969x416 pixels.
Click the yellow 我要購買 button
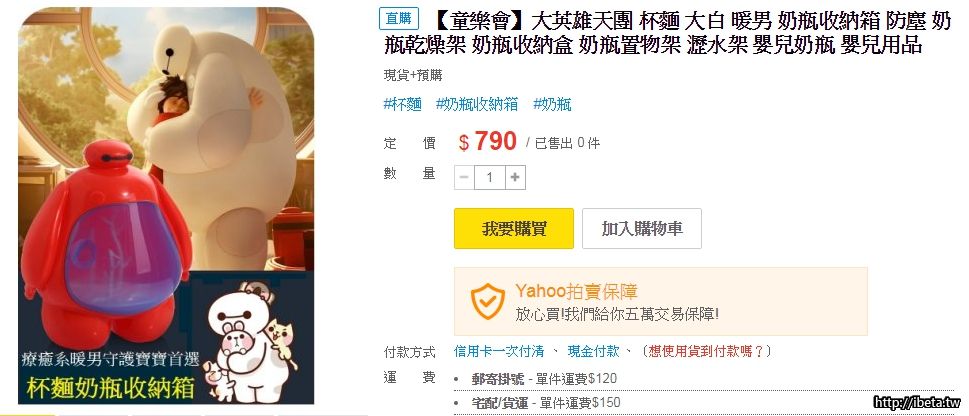point(514,229)
